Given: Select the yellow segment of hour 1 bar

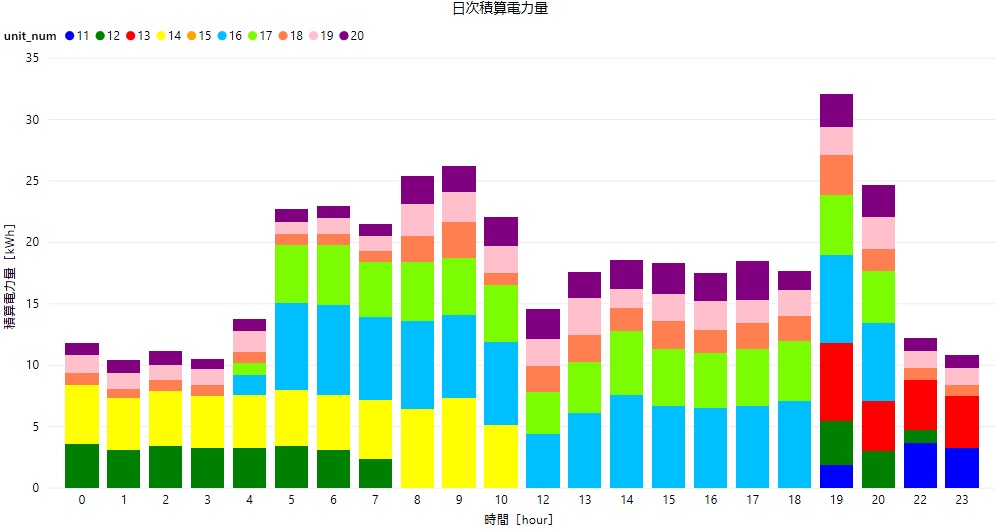Looking at the screenshot, I should click(x=124, y=424).
